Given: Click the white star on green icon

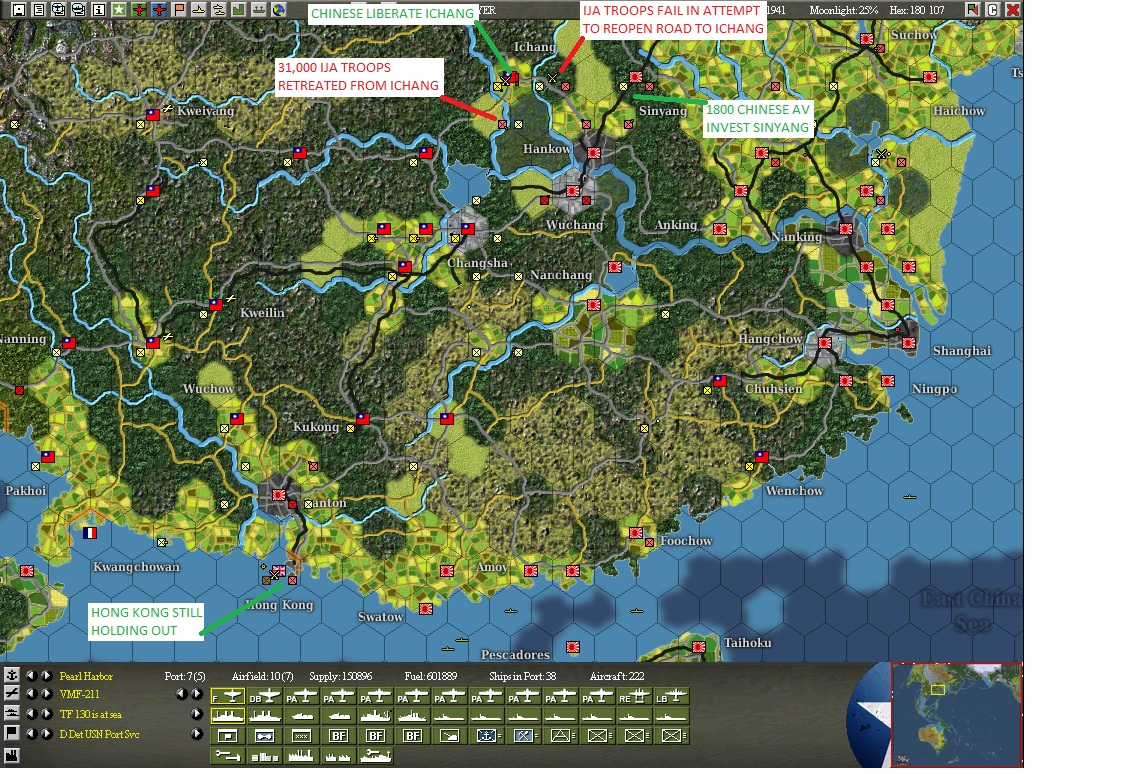Looking at the screenshot, I should point(118,9).
